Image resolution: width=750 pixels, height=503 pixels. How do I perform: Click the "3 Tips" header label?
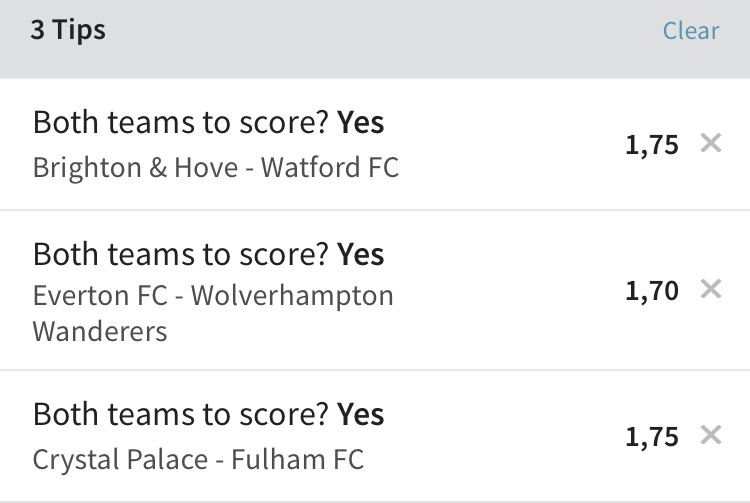click(x=68, y=30)
